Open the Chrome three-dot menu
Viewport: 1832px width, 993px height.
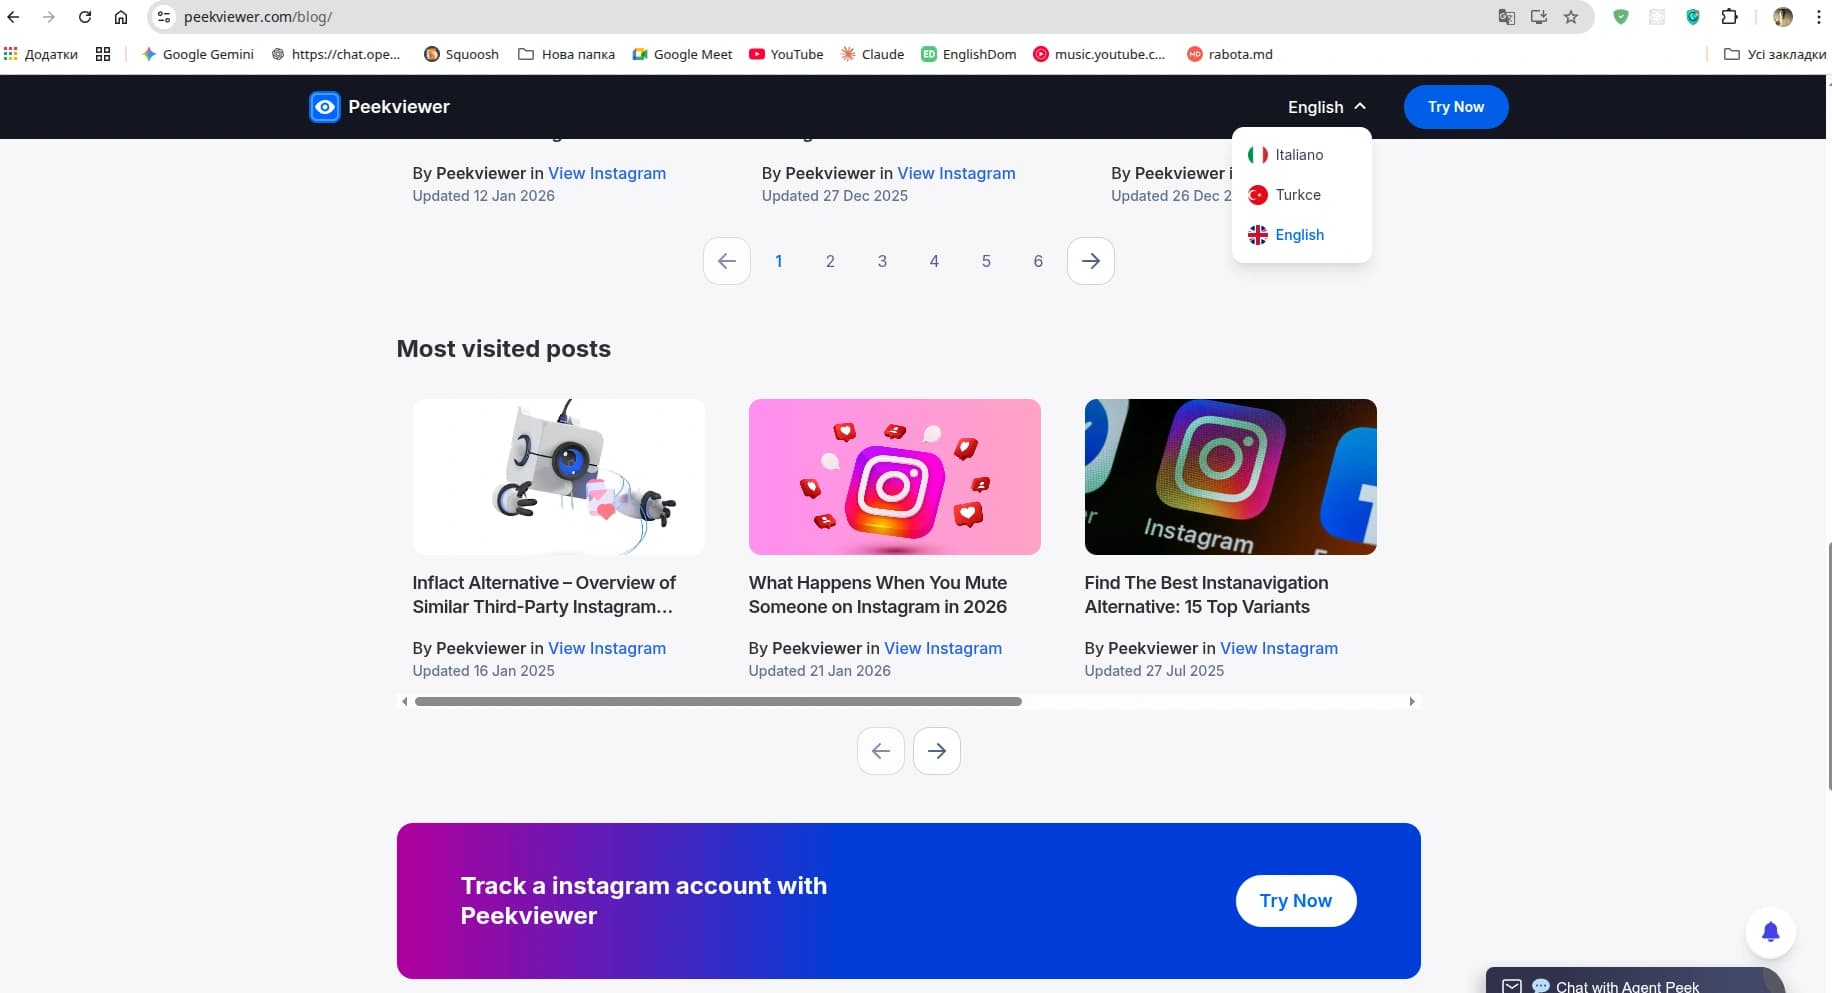(x=1818, y=17)
